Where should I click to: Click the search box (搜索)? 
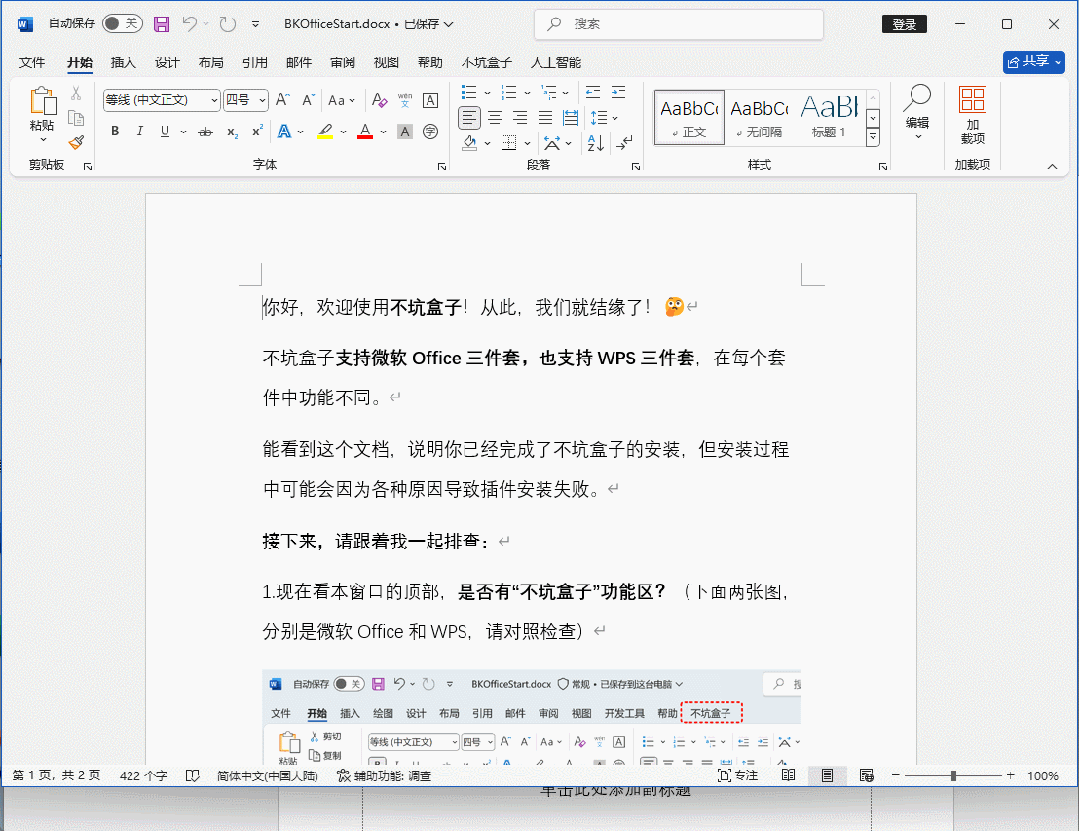(679, 24)
